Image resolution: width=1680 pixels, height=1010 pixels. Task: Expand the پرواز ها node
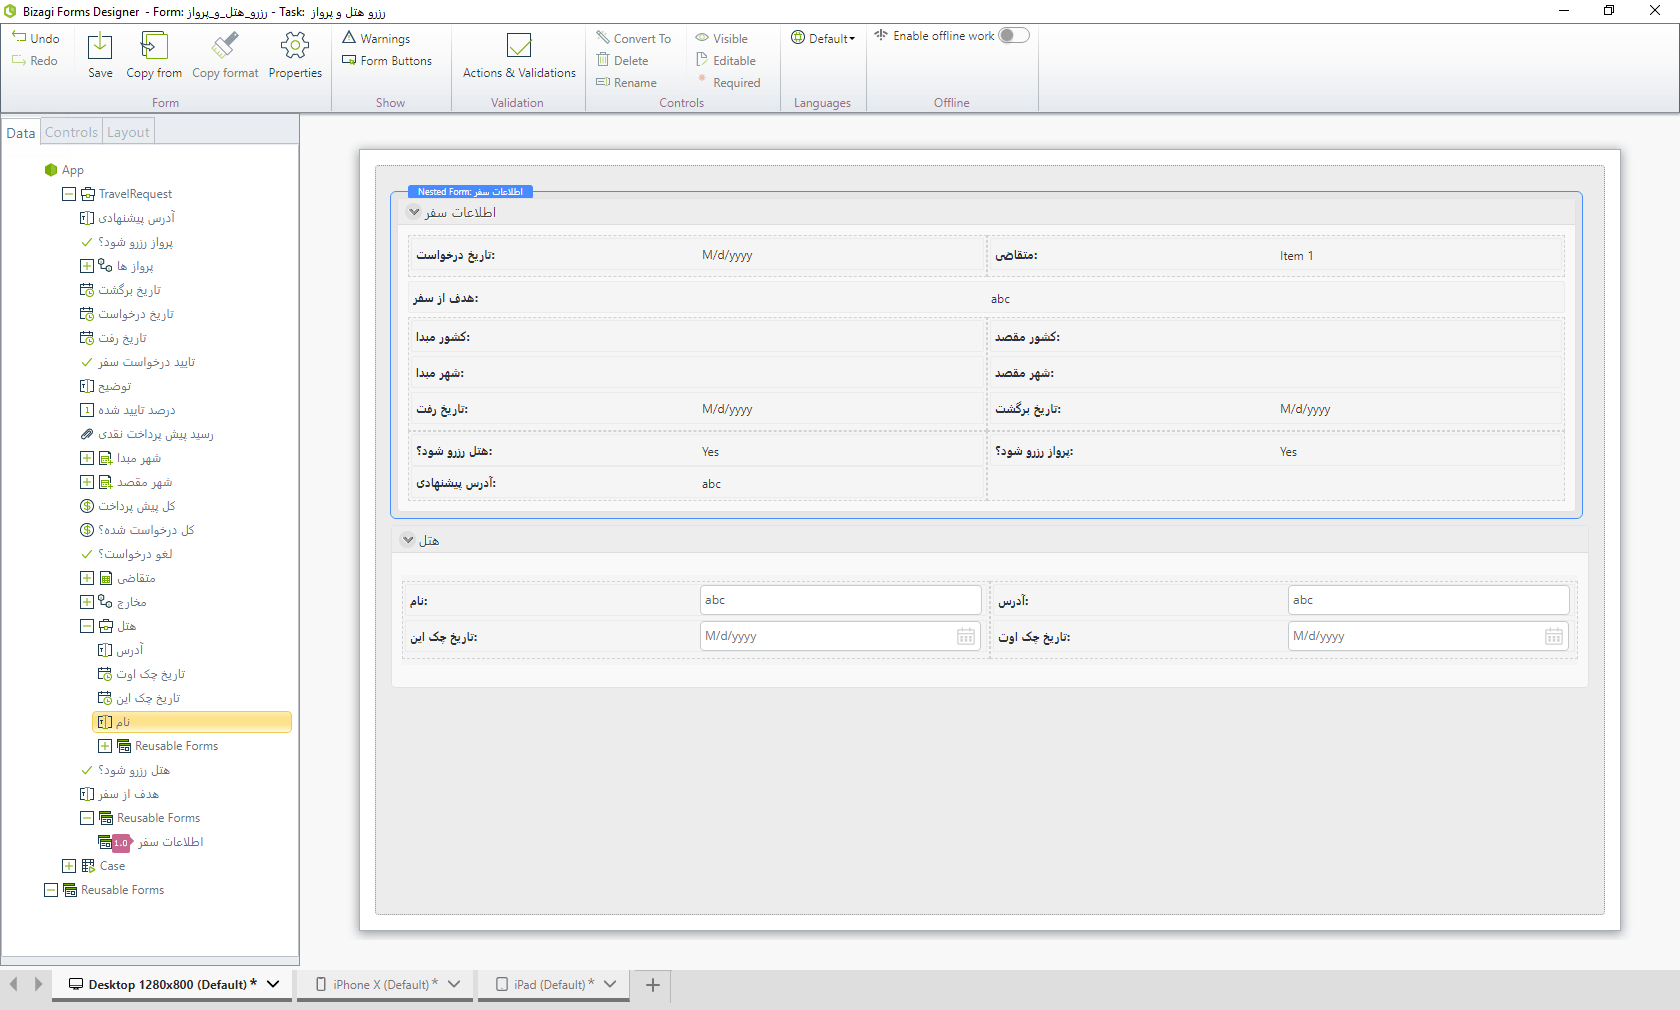pos(87,266)
